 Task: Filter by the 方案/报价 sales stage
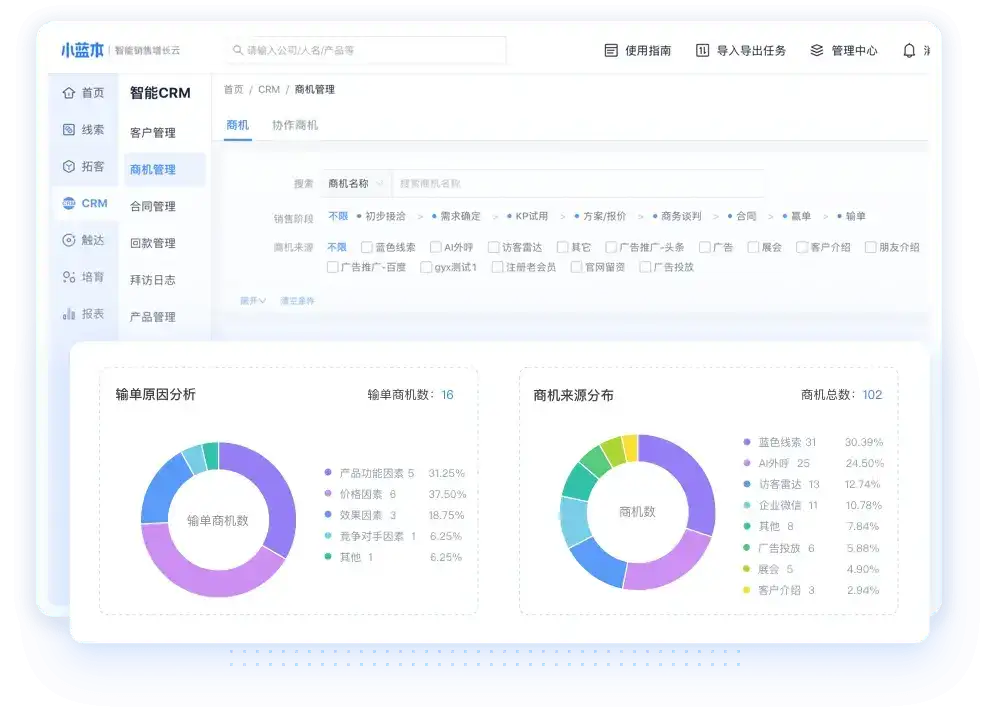coord(600,216)
